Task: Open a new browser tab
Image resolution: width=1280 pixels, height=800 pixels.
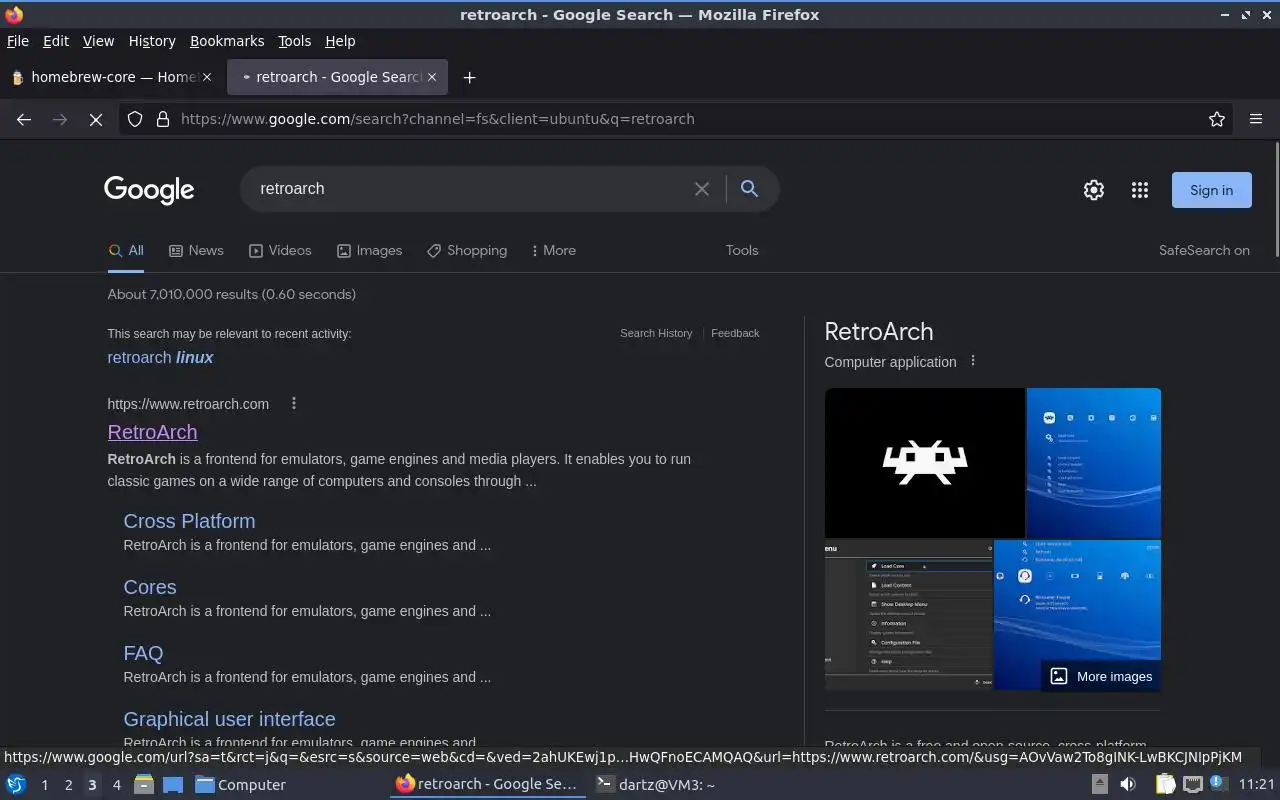Action: (469, 77)
